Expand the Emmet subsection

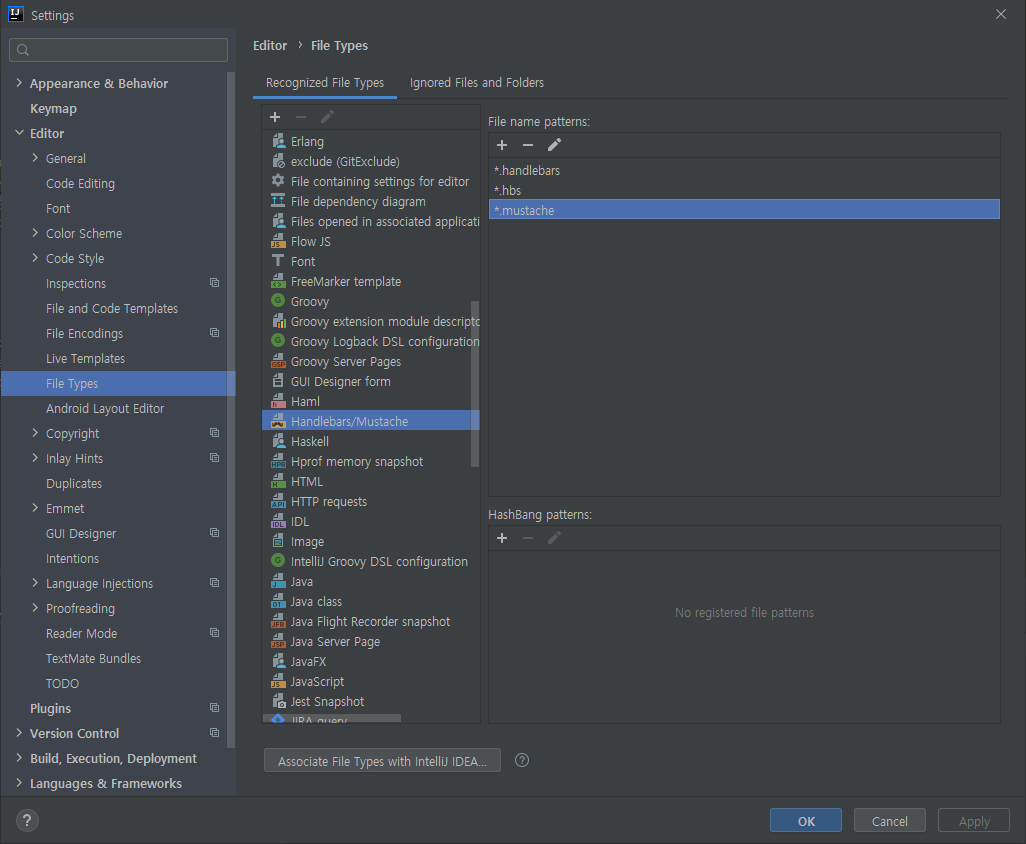(35, 508)
